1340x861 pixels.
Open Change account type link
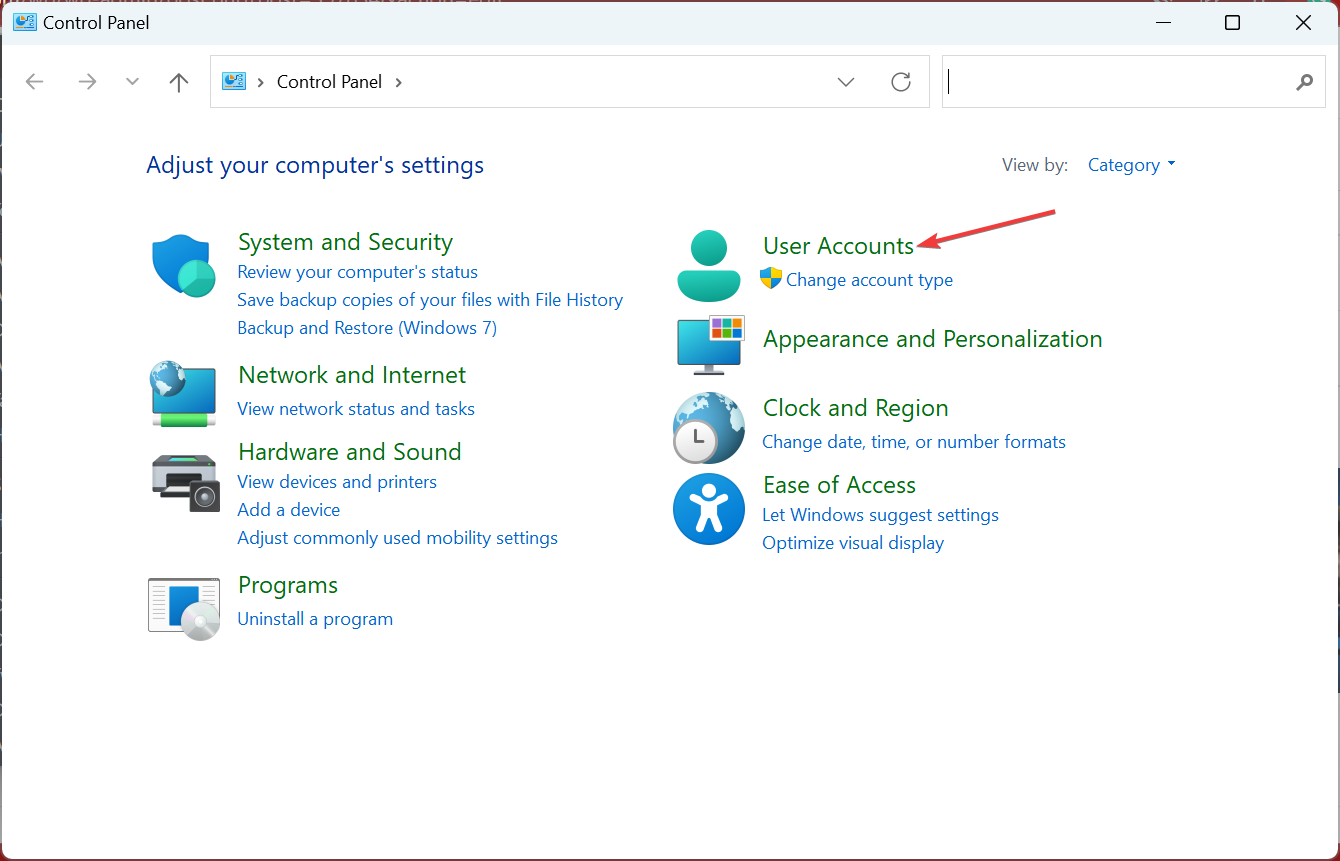[869, 280]
